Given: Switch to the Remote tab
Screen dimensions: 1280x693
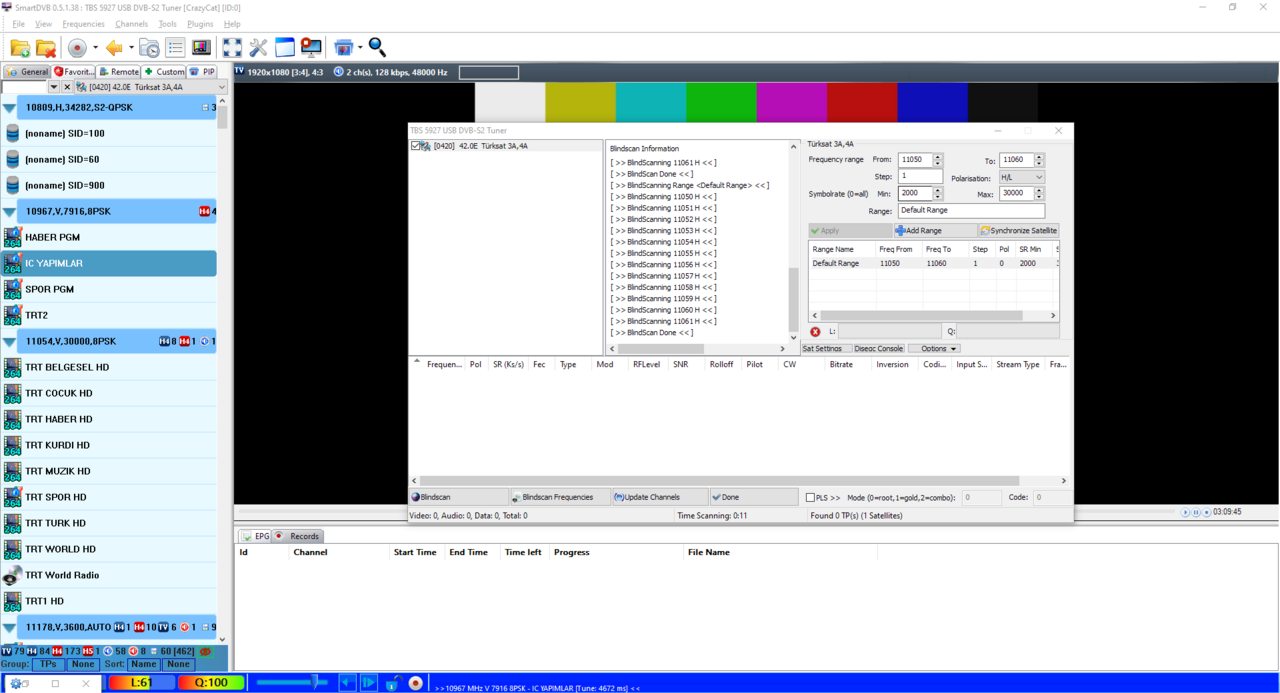Looking at the screenshot, I should click(119, 72).
